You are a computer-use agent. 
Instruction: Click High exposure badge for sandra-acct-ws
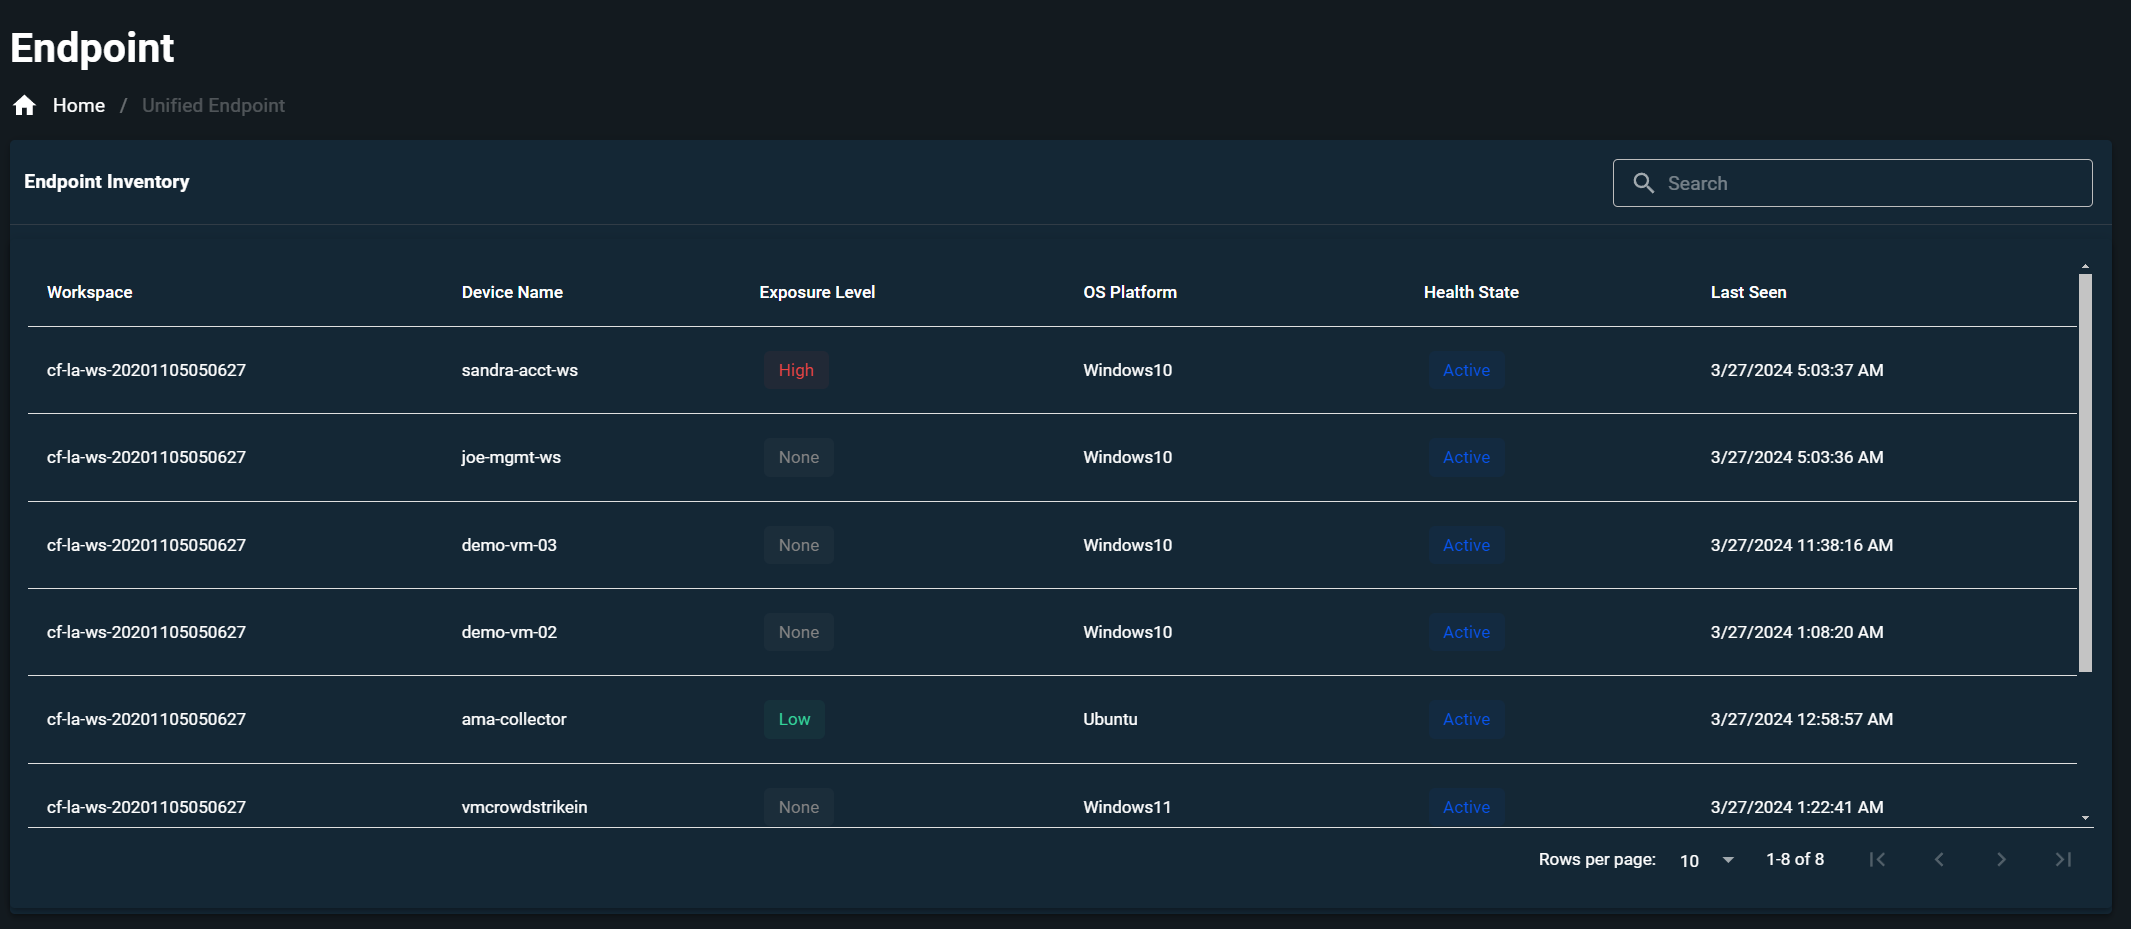[x=796, y=370]
